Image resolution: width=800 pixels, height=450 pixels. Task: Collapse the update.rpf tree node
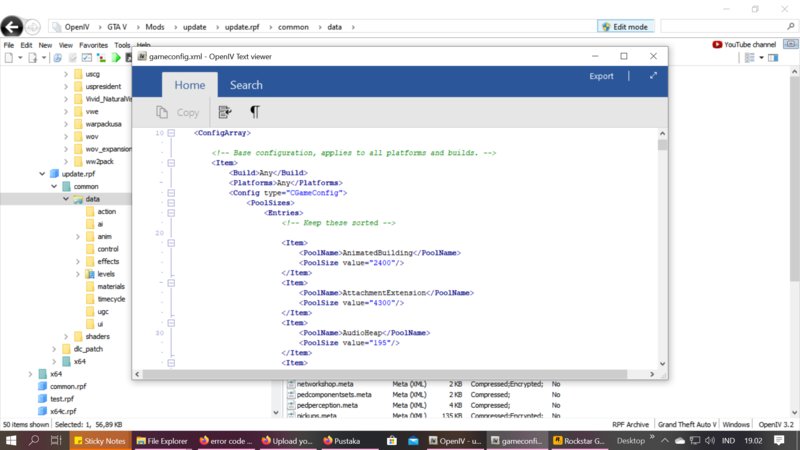point(42,173)
